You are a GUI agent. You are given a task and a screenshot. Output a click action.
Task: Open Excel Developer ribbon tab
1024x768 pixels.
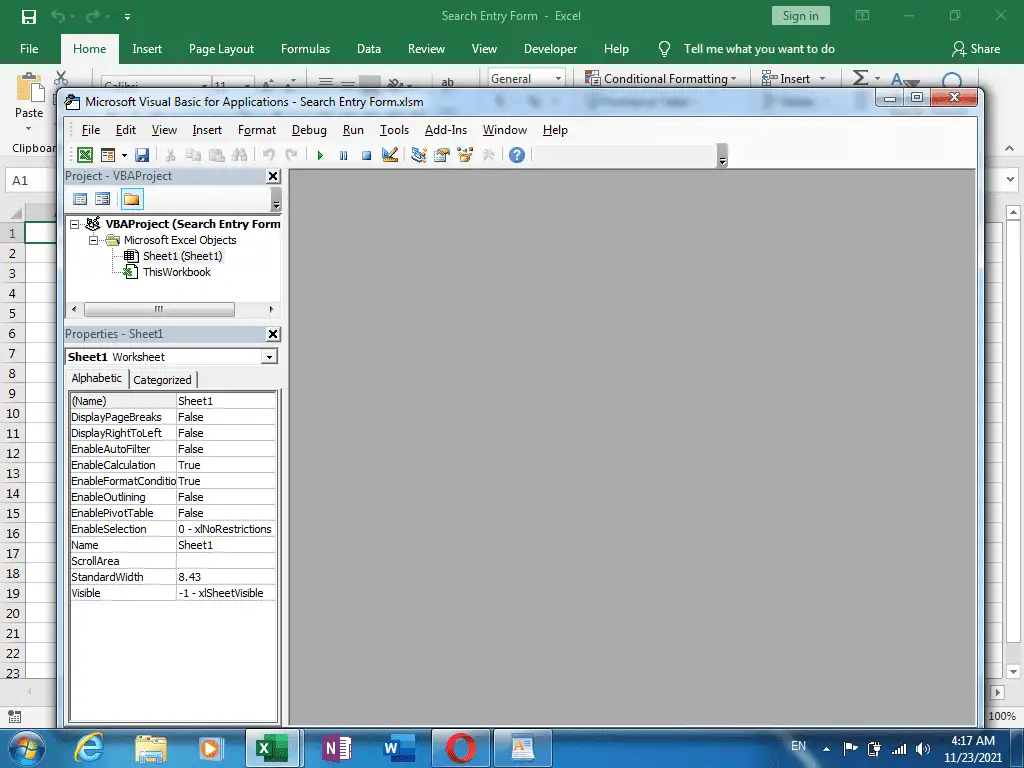pos(550,49)
